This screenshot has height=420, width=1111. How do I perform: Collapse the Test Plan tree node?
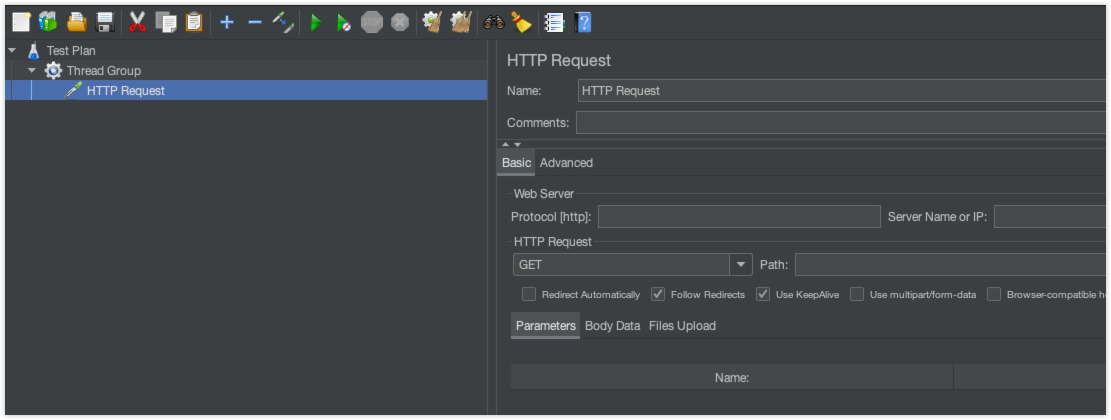(12, 51)
